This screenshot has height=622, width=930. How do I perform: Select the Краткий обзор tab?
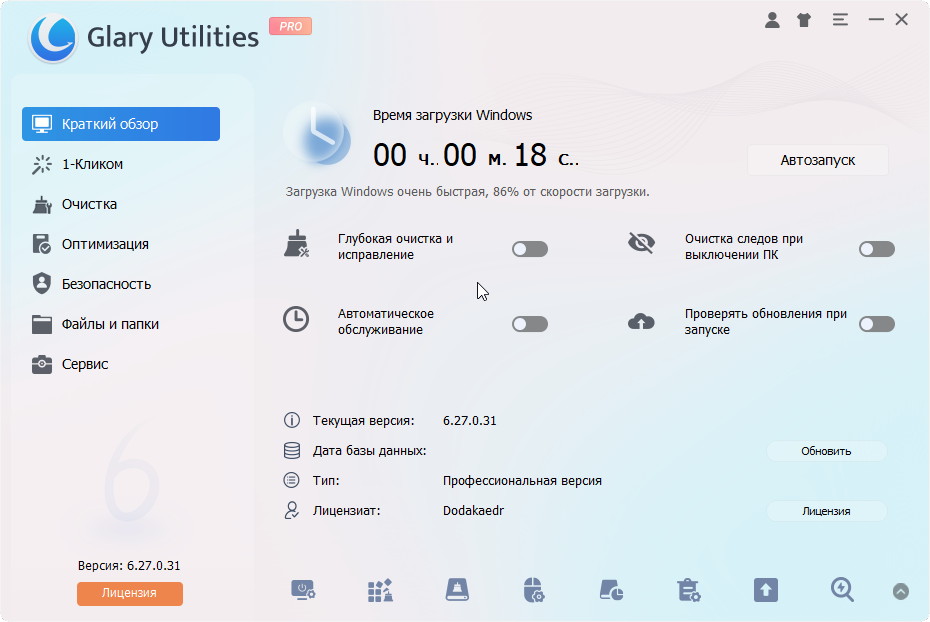pos(121,124)
